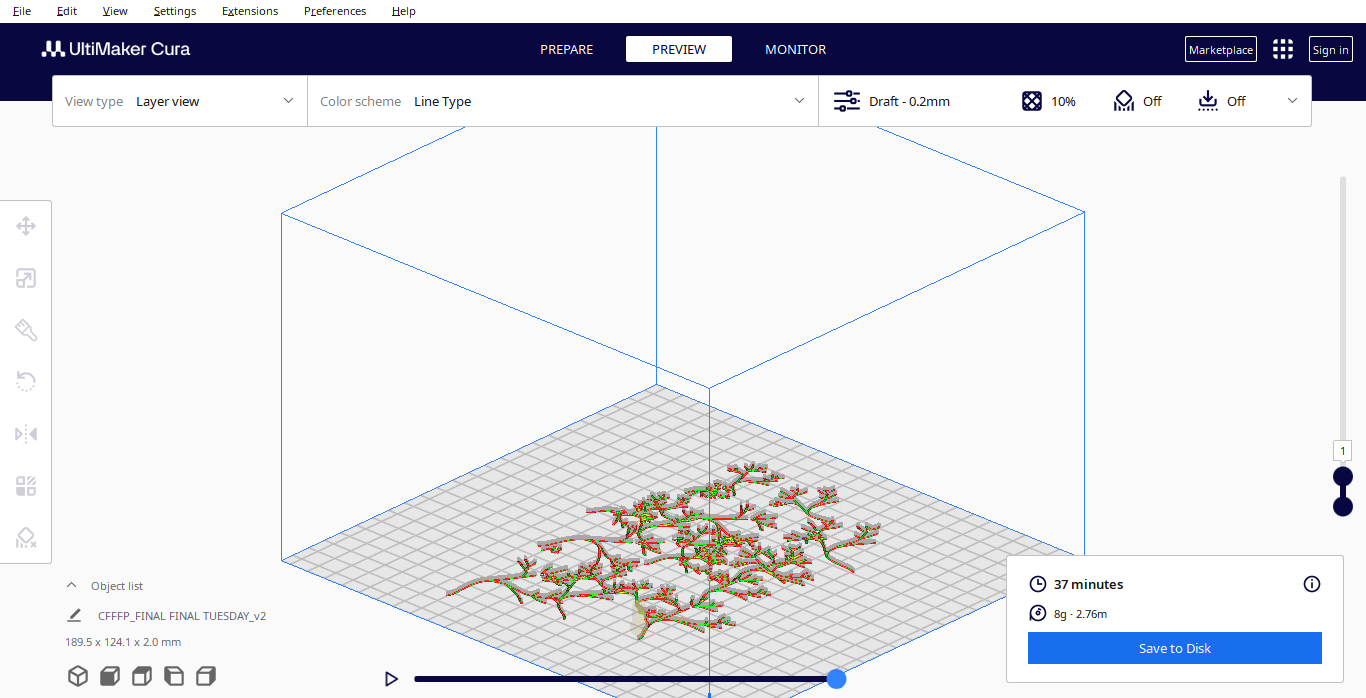The height and width of the screenshot is (698, 1366).
Task: Open the Color scheme Line Type dropdown
Action: click(562, 101)
